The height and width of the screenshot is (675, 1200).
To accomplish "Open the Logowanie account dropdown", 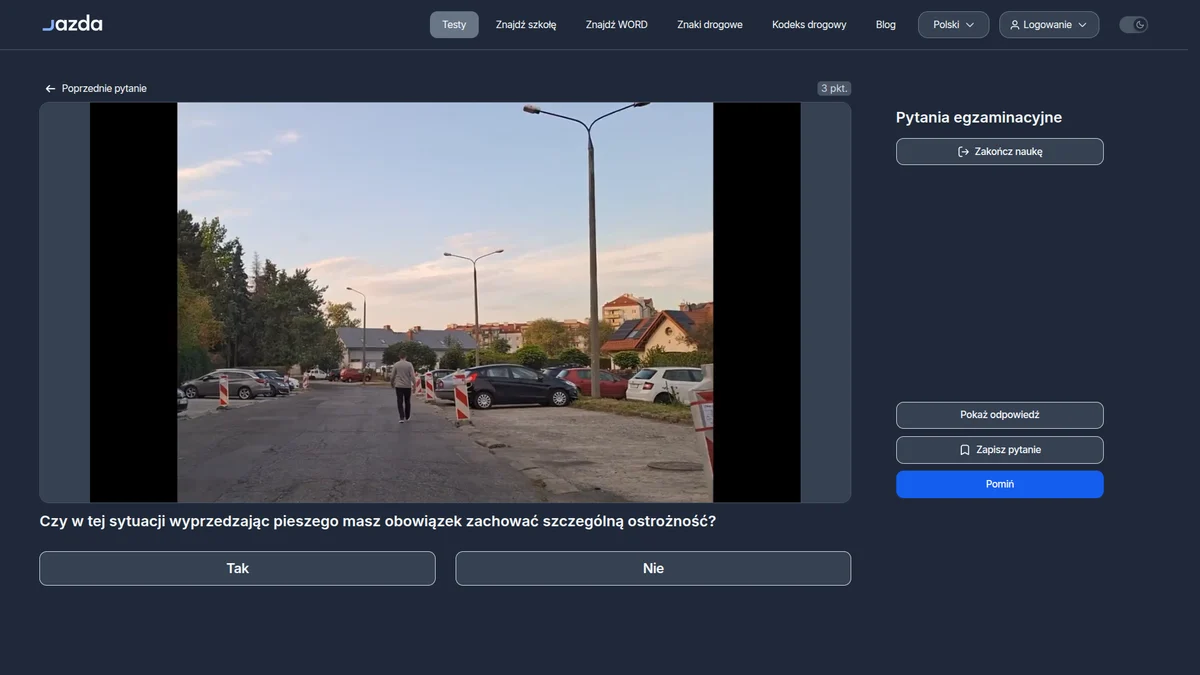I will tap(1049, 25).
